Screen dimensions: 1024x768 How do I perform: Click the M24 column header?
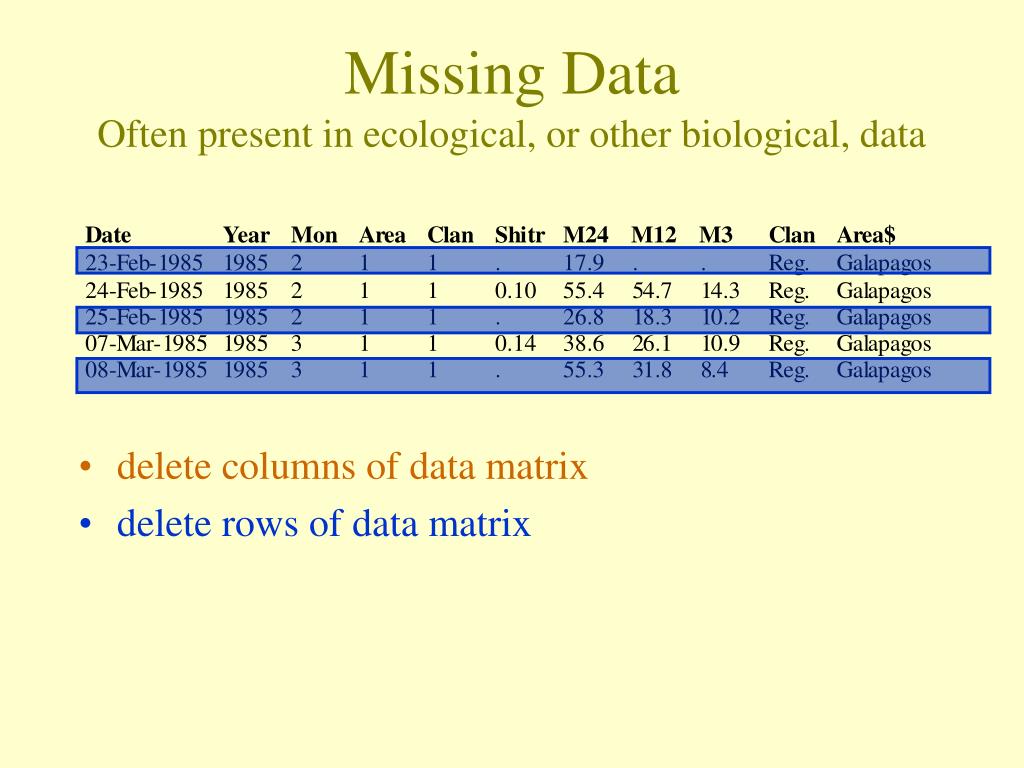click(x=586, y=235)
